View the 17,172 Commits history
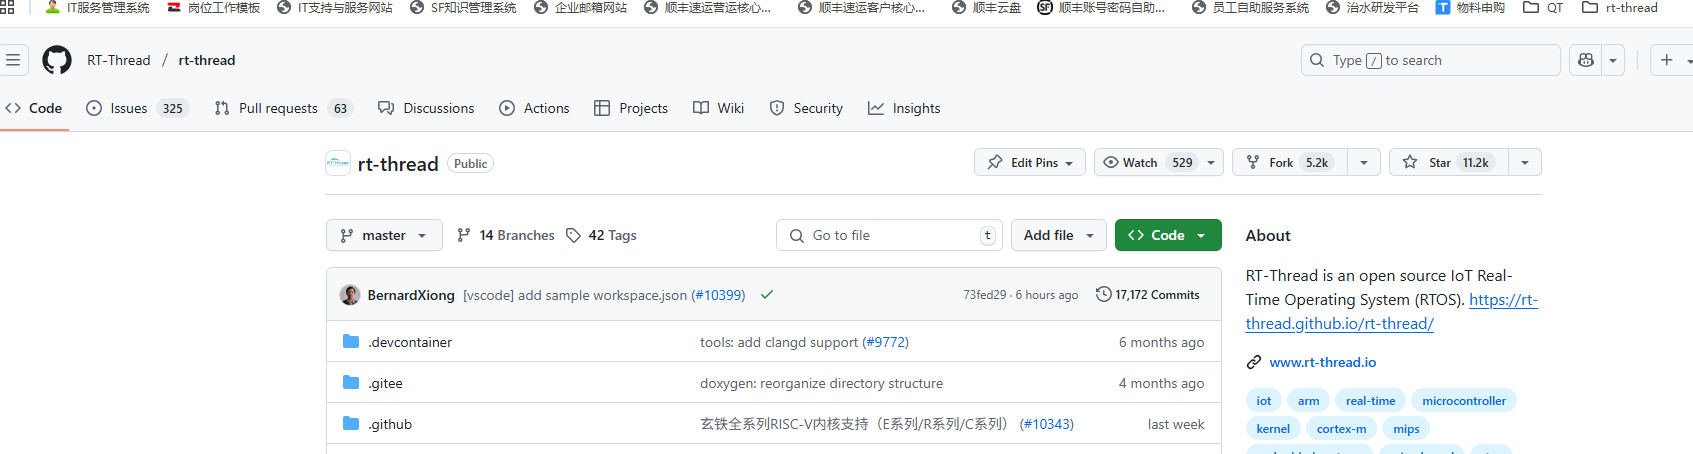1693x454 pixels. pyautogui.click(x=1148, y=295)
